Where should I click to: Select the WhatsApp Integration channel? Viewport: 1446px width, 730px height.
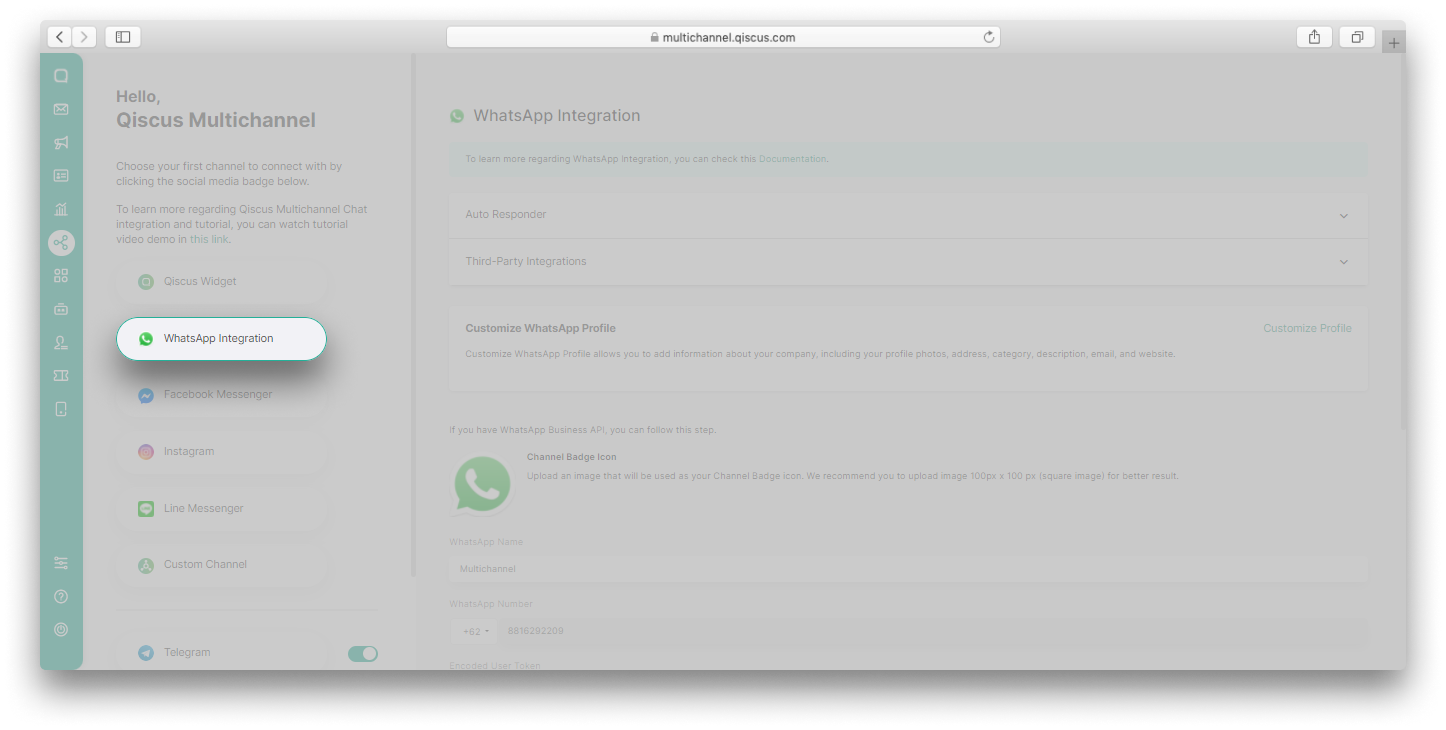(x=221, y=339)
